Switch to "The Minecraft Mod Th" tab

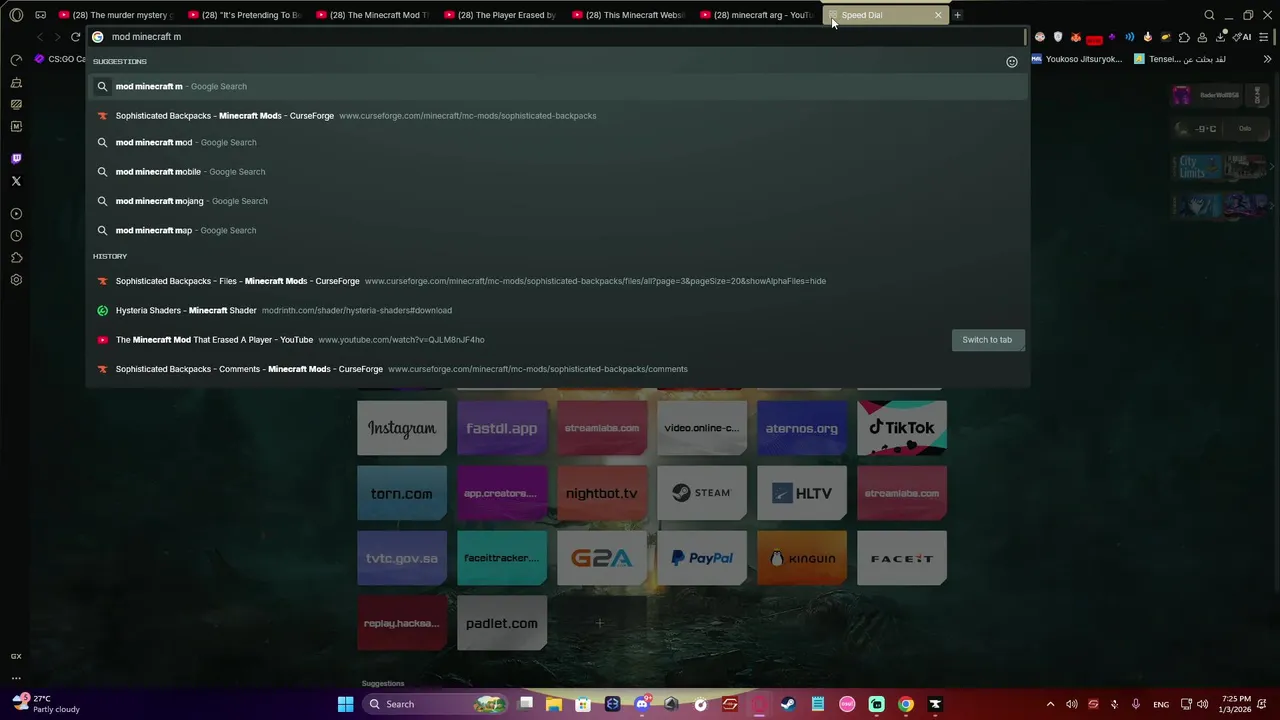click(373, 15)
